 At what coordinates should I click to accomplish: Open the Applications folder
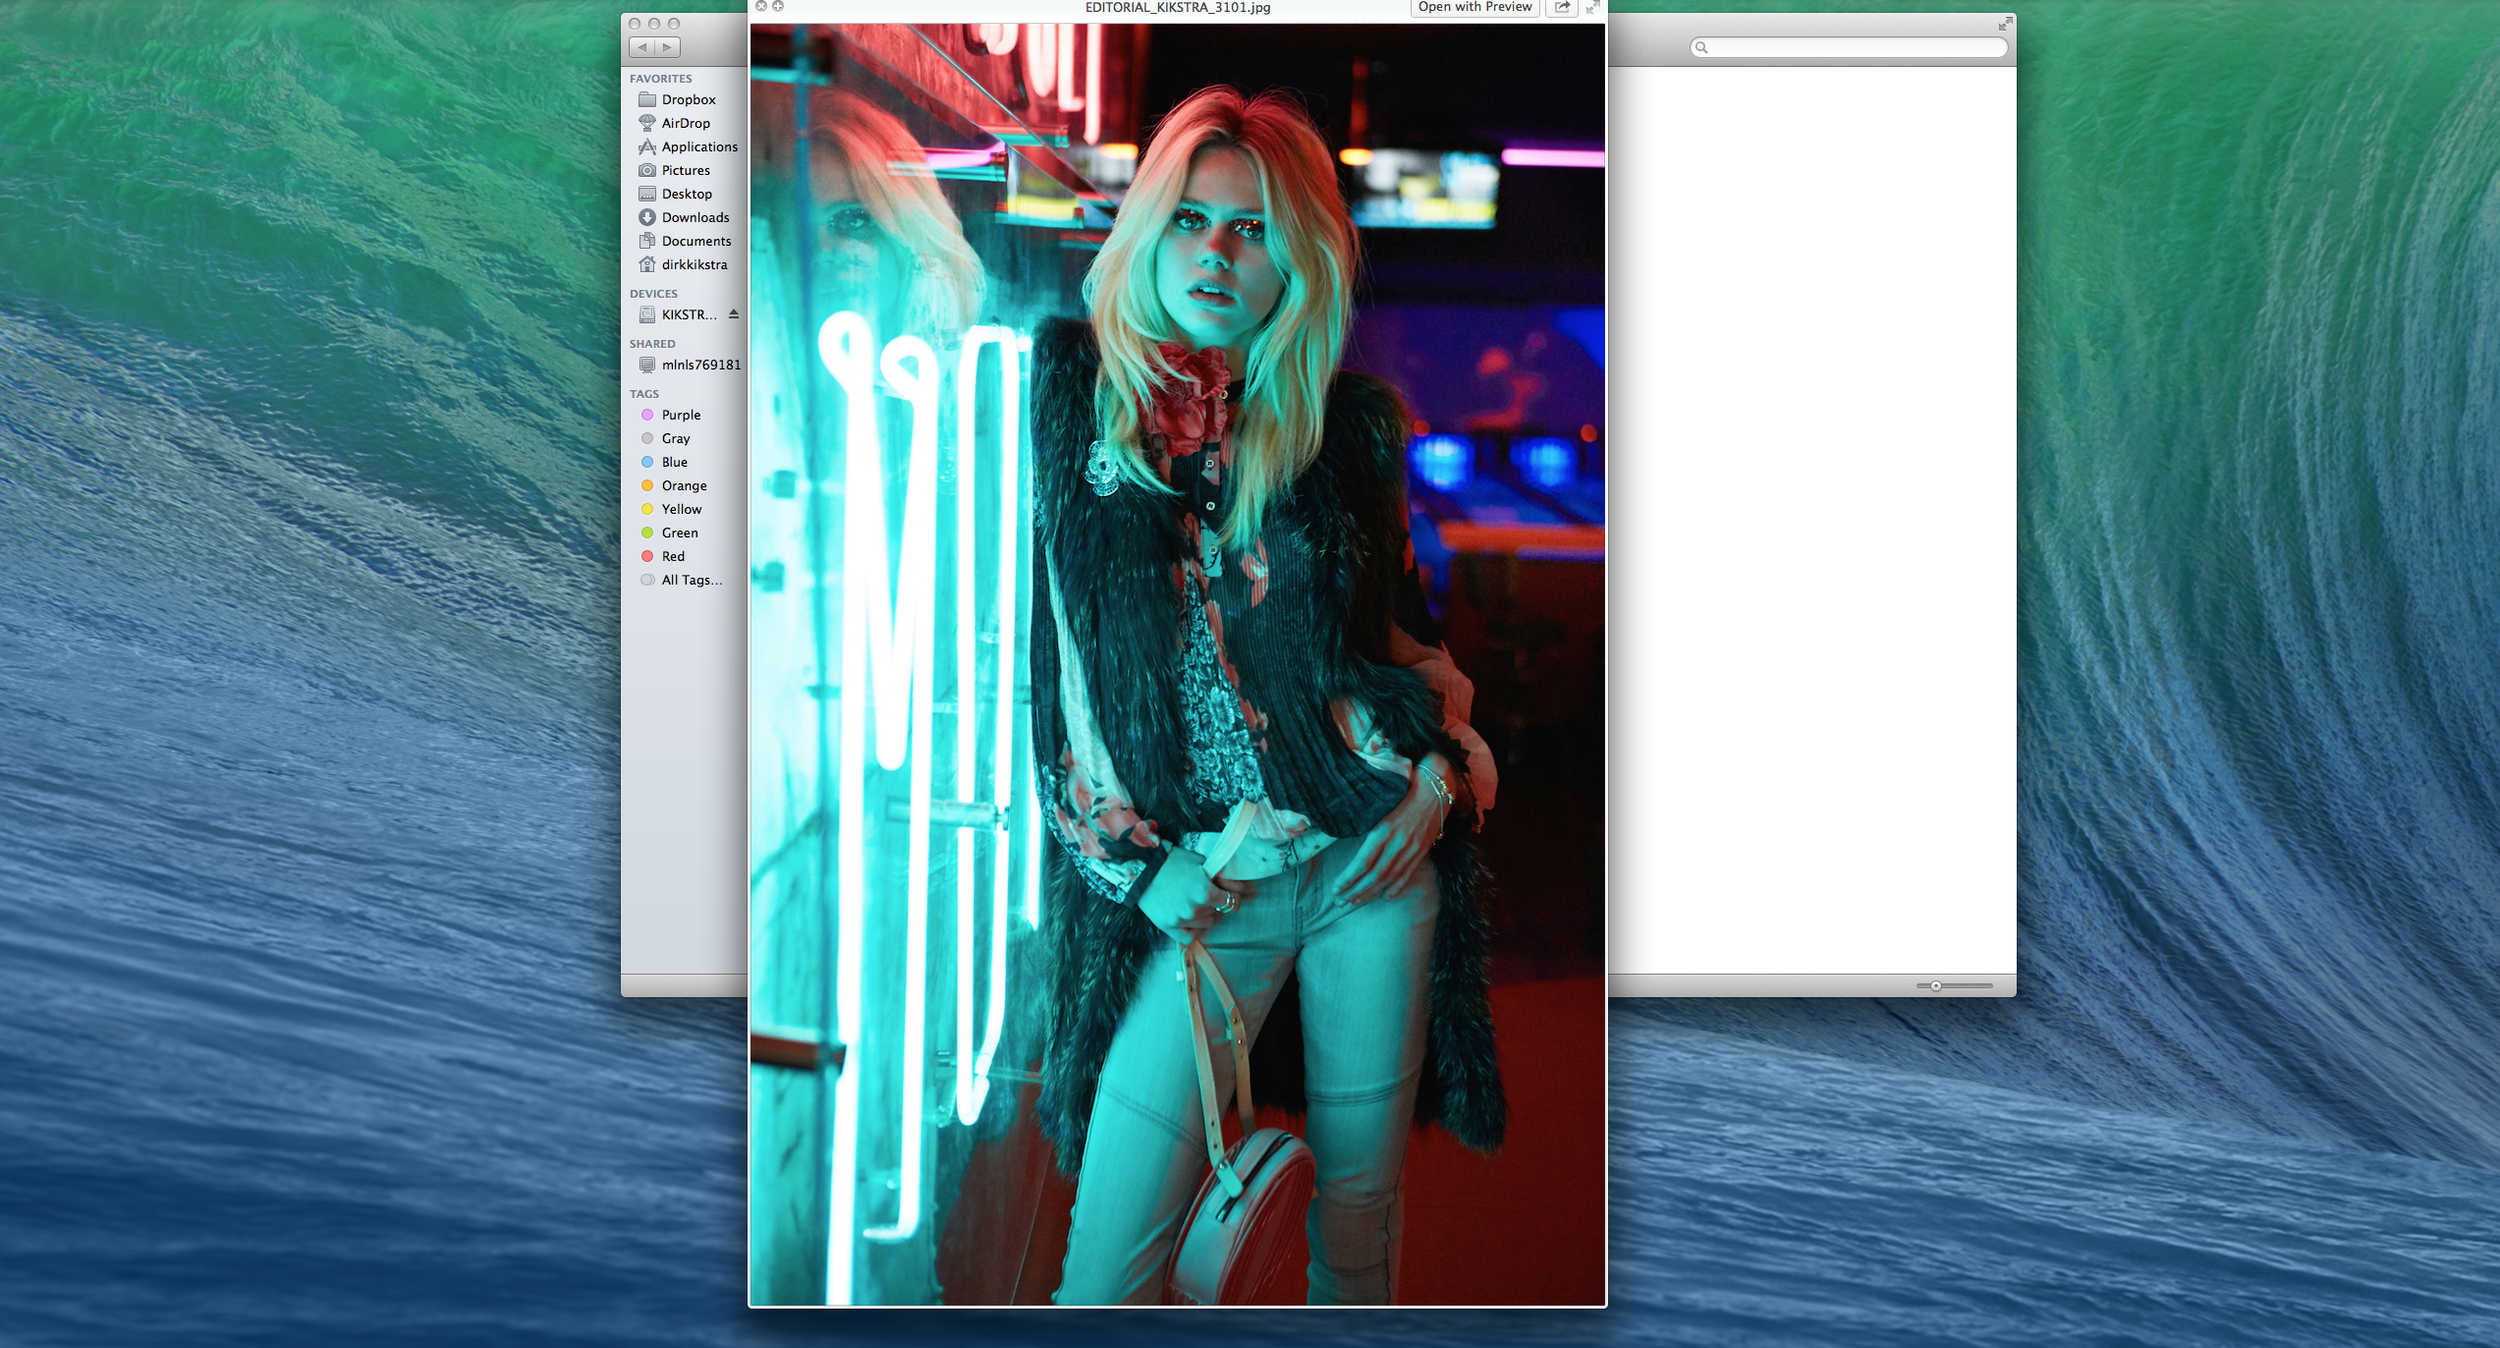697,146
